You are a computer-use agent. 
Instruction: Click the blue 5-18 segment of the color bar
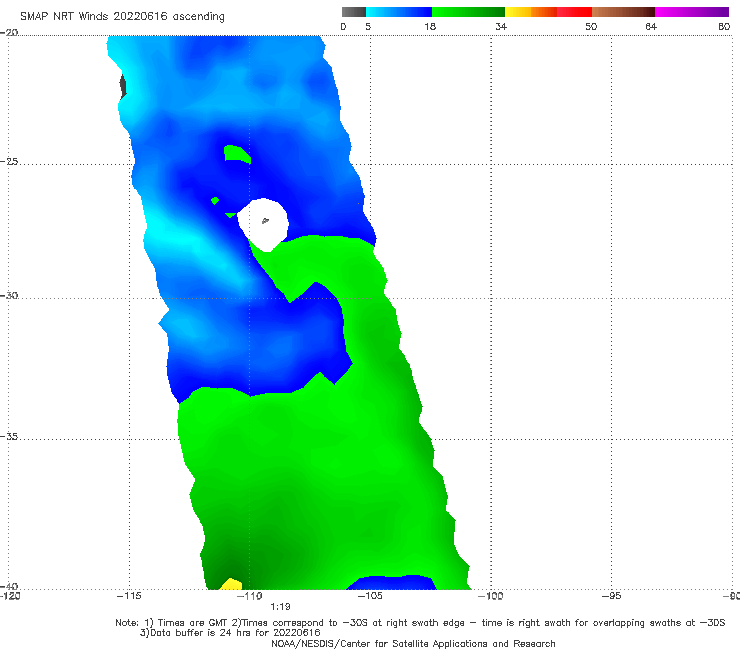399,12
